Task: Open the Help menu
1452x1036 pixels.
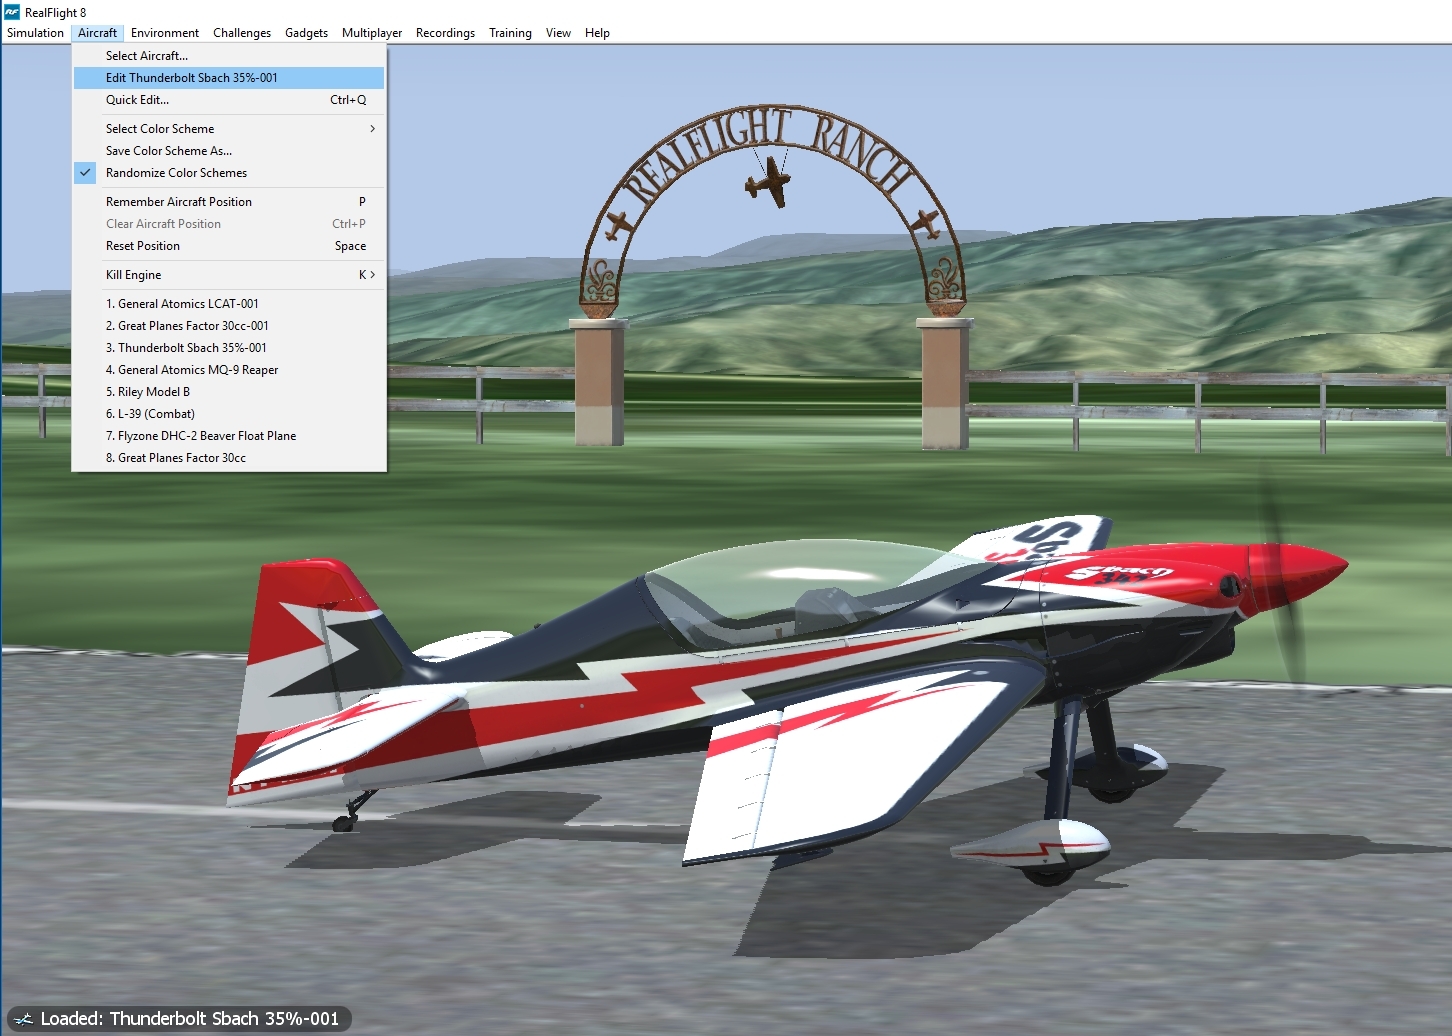Action: click(597, 33)
